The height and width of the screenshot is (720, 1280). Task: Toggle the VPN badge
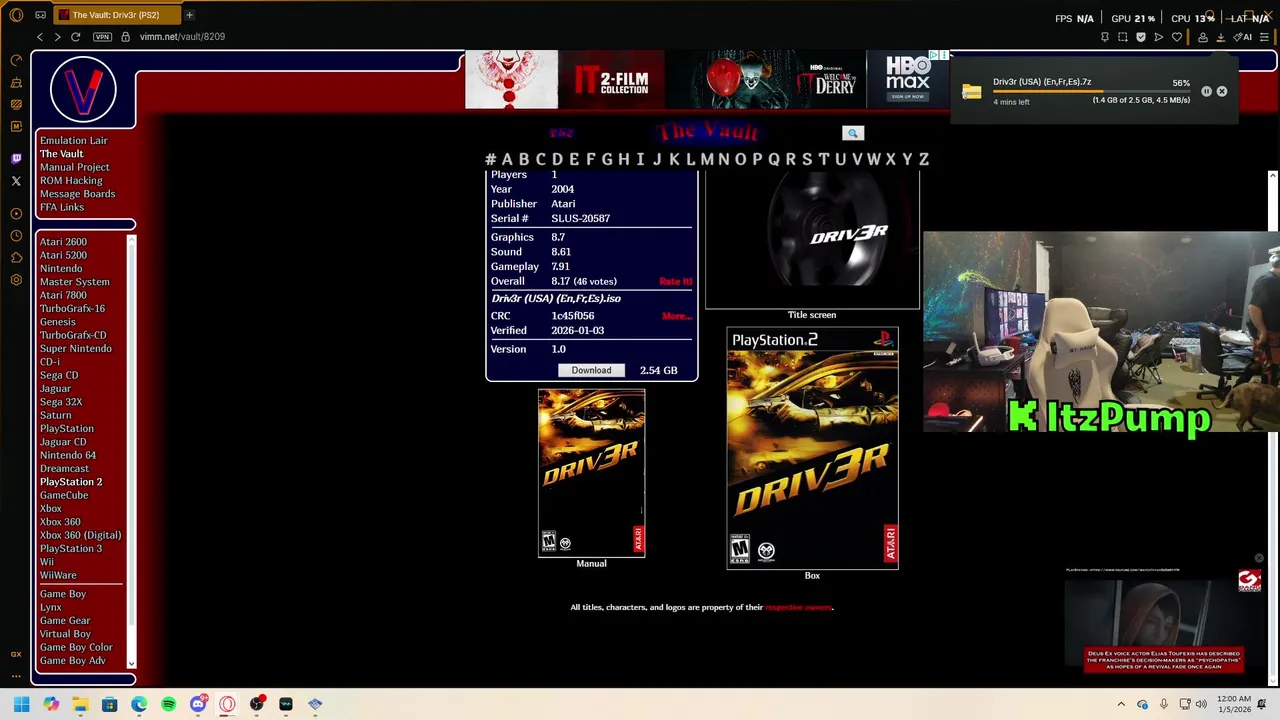click(102, 37)
